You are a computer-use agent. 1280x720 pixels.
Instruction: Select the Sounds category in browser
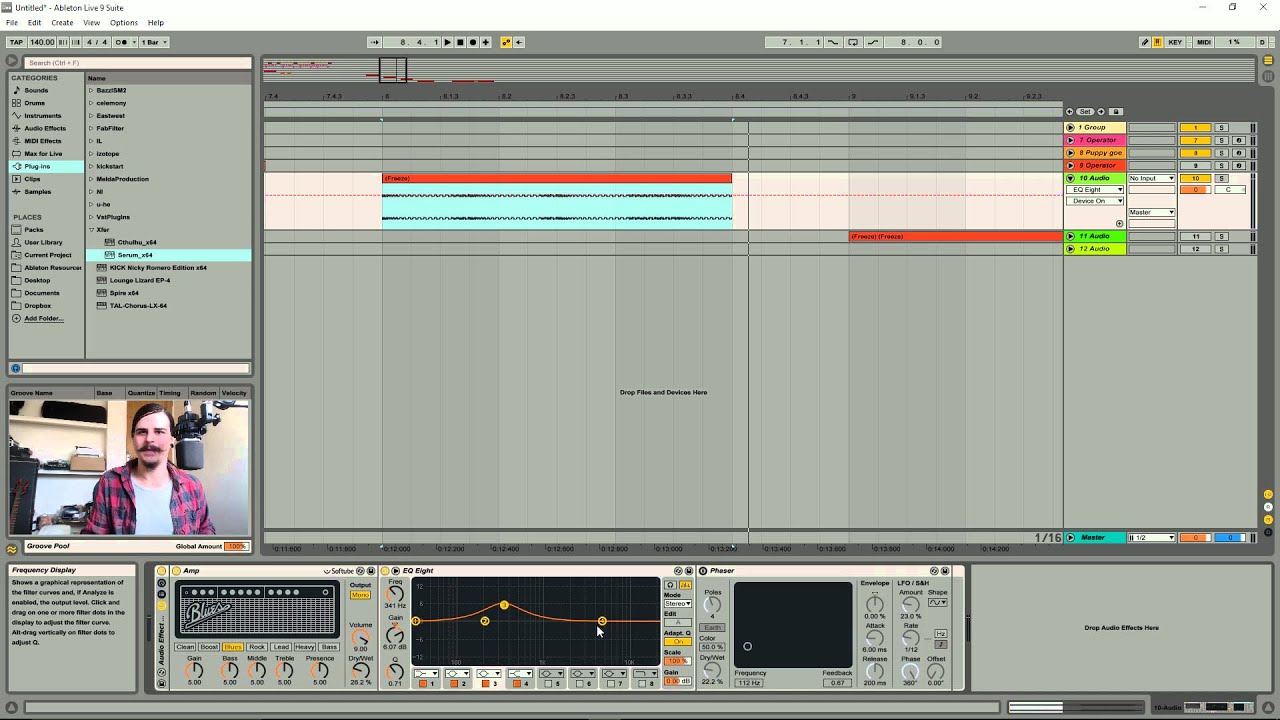click(36, 90)
